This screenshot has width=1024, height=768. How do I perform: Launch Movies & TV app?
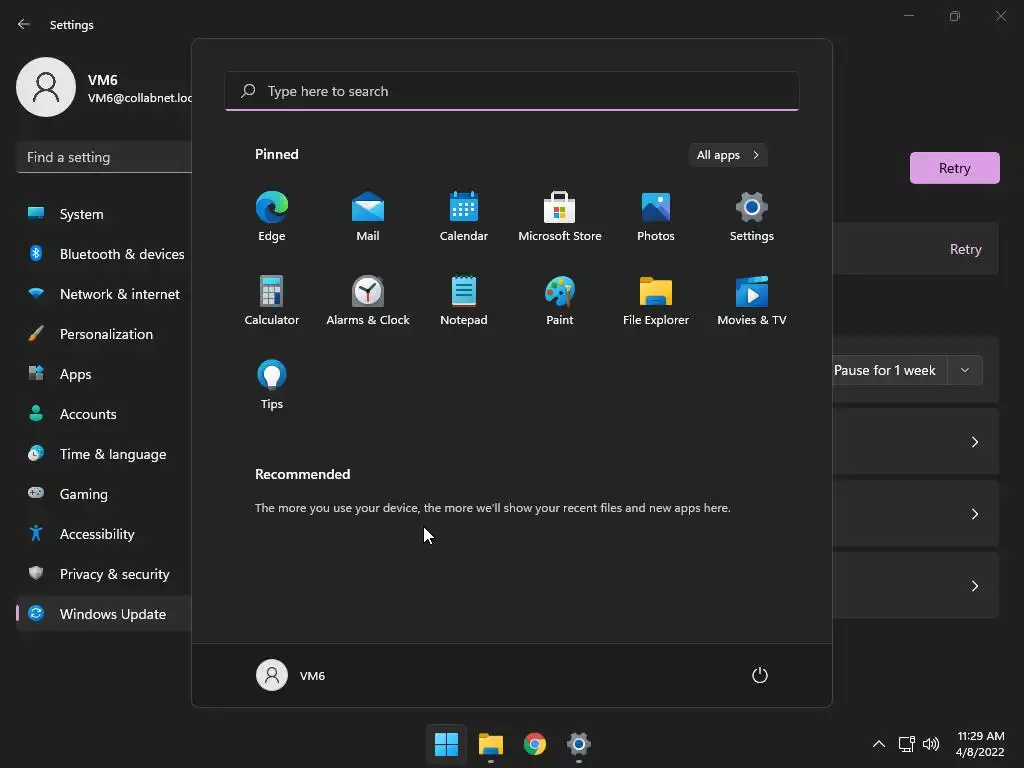pyautogui.click(x=752, y=300)
